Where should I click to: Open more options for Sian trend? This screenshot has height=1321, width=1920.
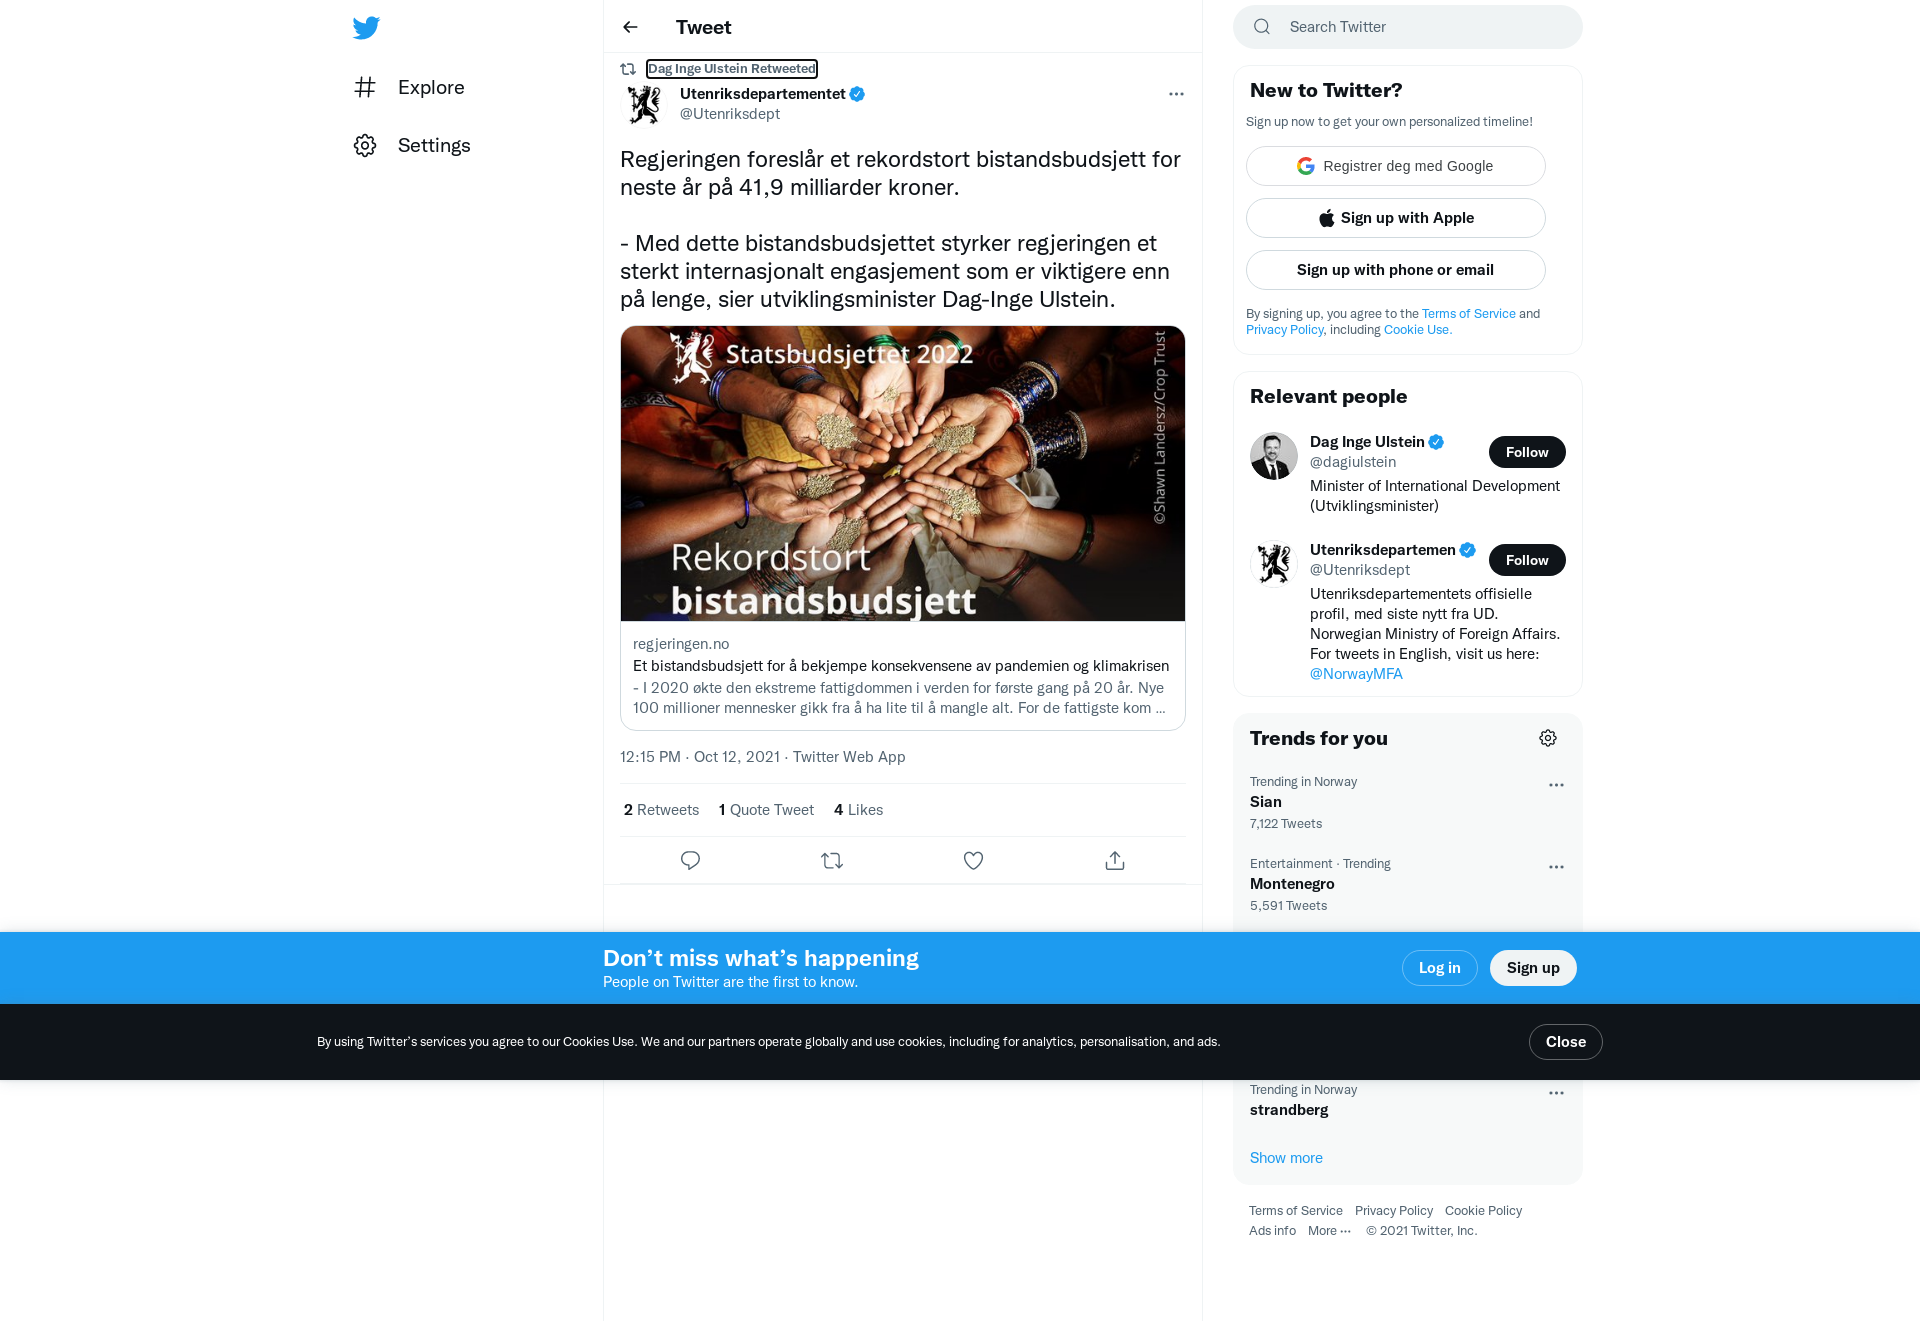pos(1556,785)
